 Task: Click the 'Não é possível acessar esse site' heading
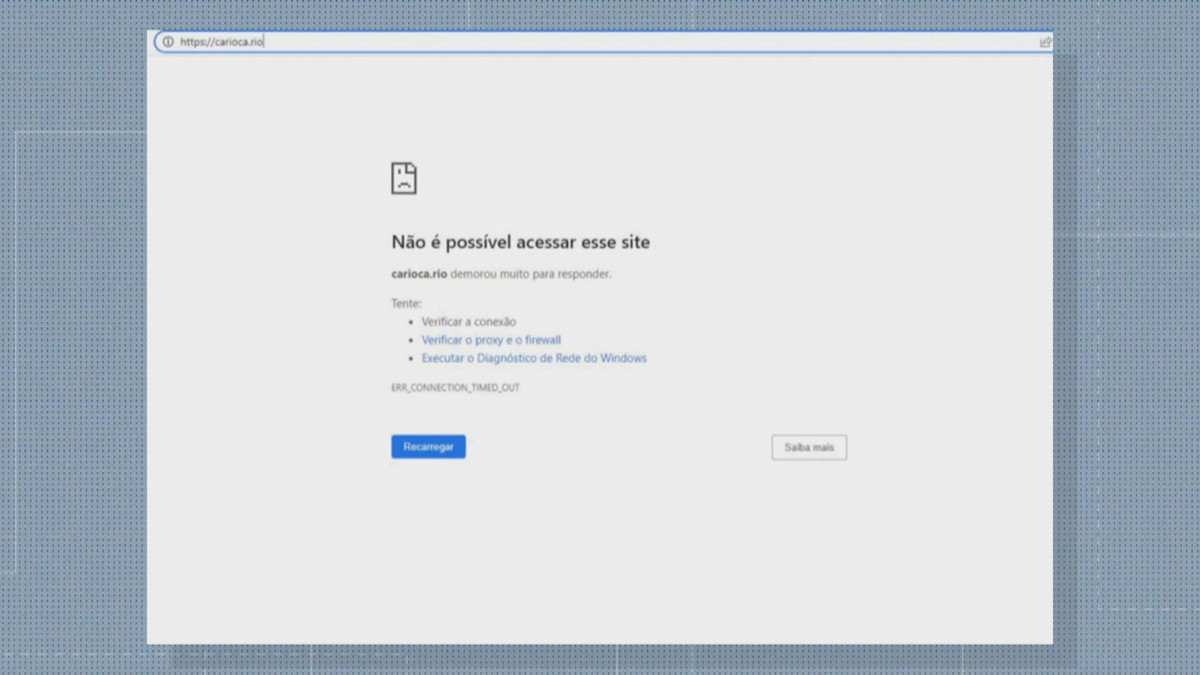[520, 242]
